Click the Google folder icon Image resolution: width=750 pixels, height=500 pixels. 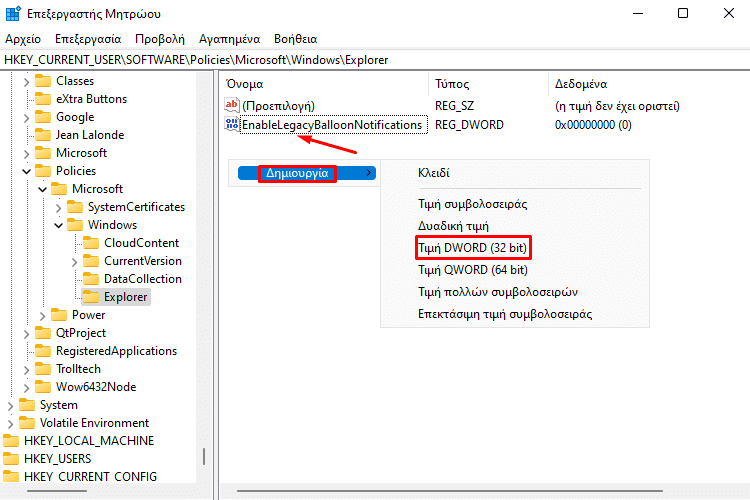[x=43, y=117]
